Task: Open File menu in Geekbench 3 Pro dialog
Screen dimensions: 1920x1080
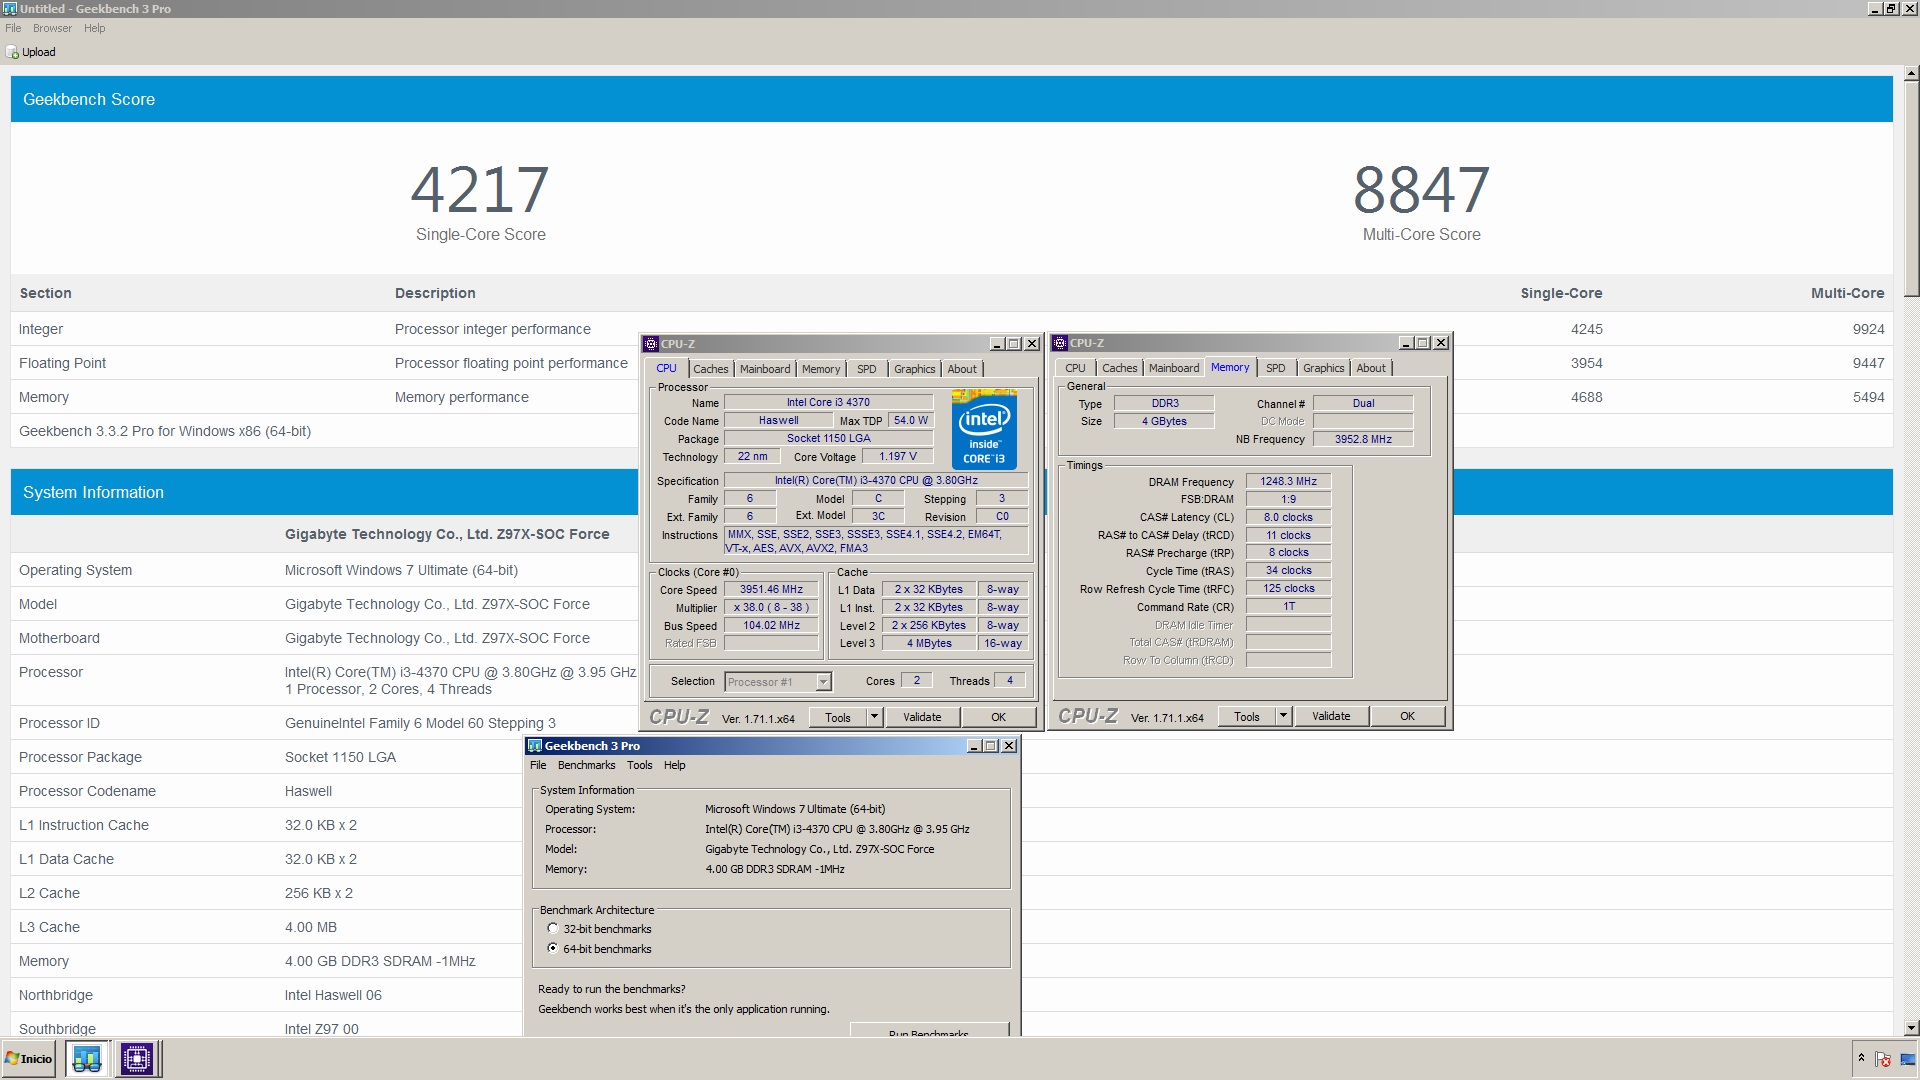Action: tap(538, 765)
